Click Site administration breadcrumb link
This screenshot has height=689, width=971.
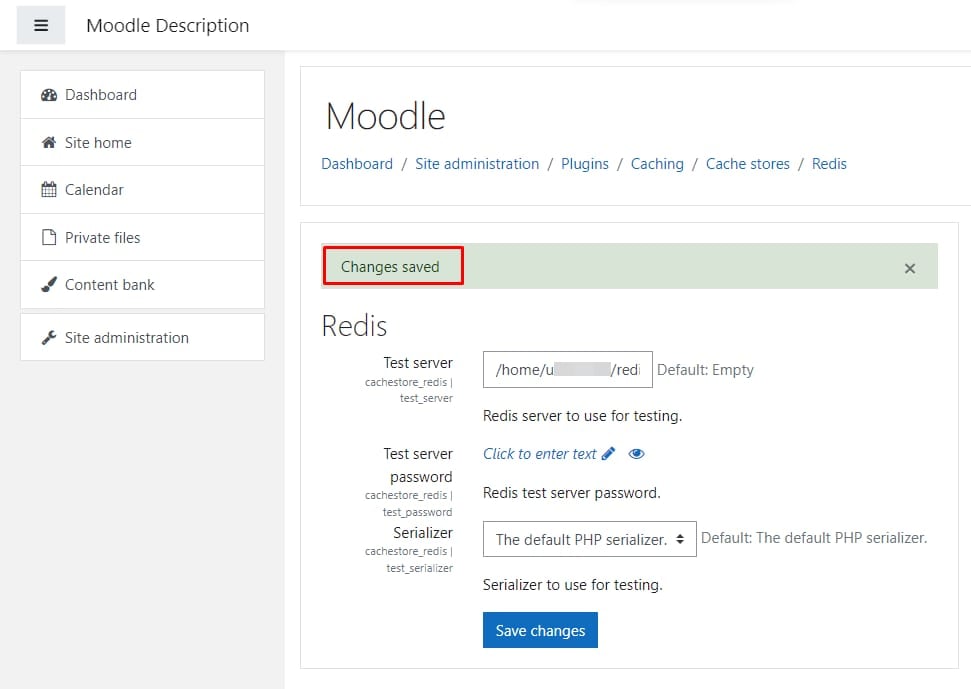click(x=477, y=164)
